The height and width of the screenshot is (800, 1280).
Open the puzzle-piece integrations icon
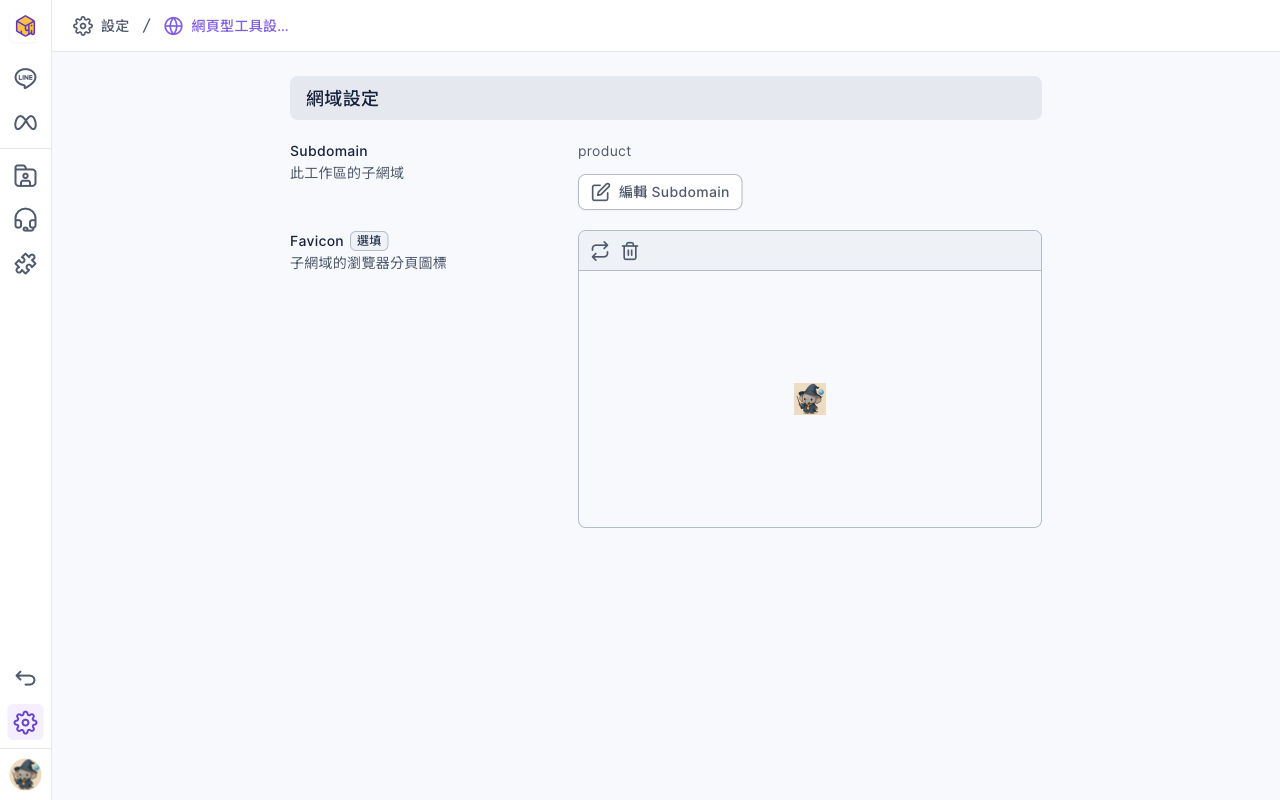tap(25, 264)
